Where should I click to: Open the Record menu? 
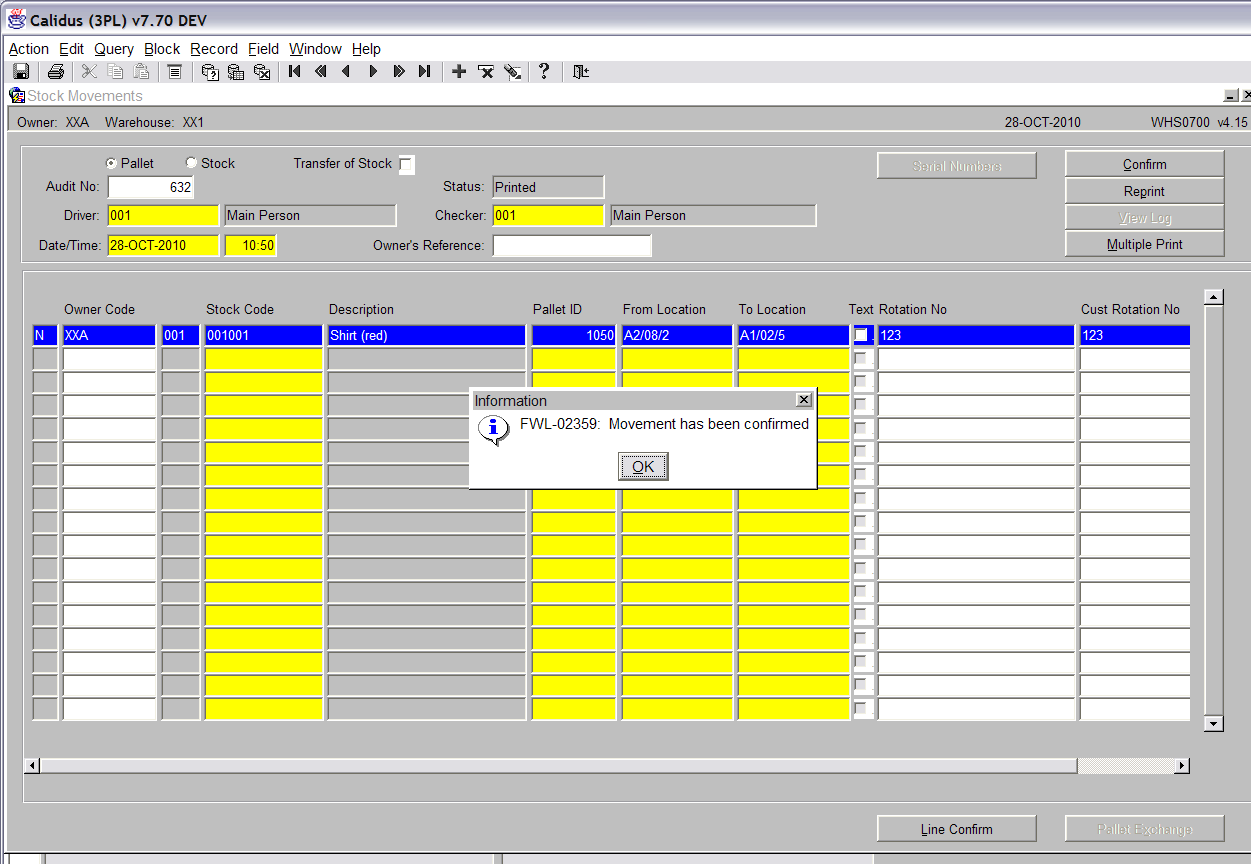coord(214,49)
